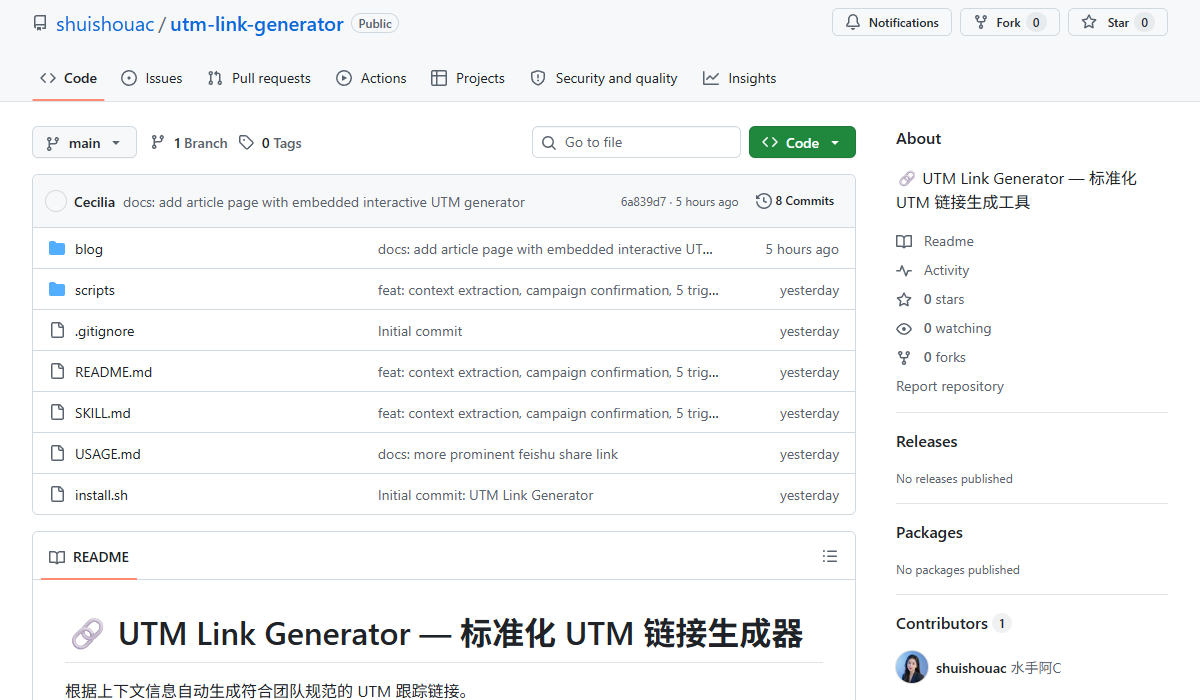The width and height of the screenshot is (1200, 700).
Task: Open the 8 Commits link
Action: point(795,201)
